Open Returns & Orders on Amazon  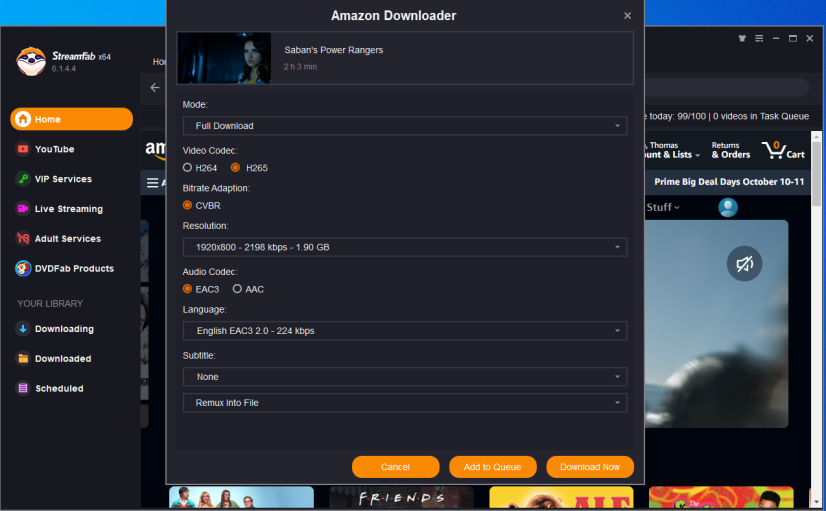point(731,150)
